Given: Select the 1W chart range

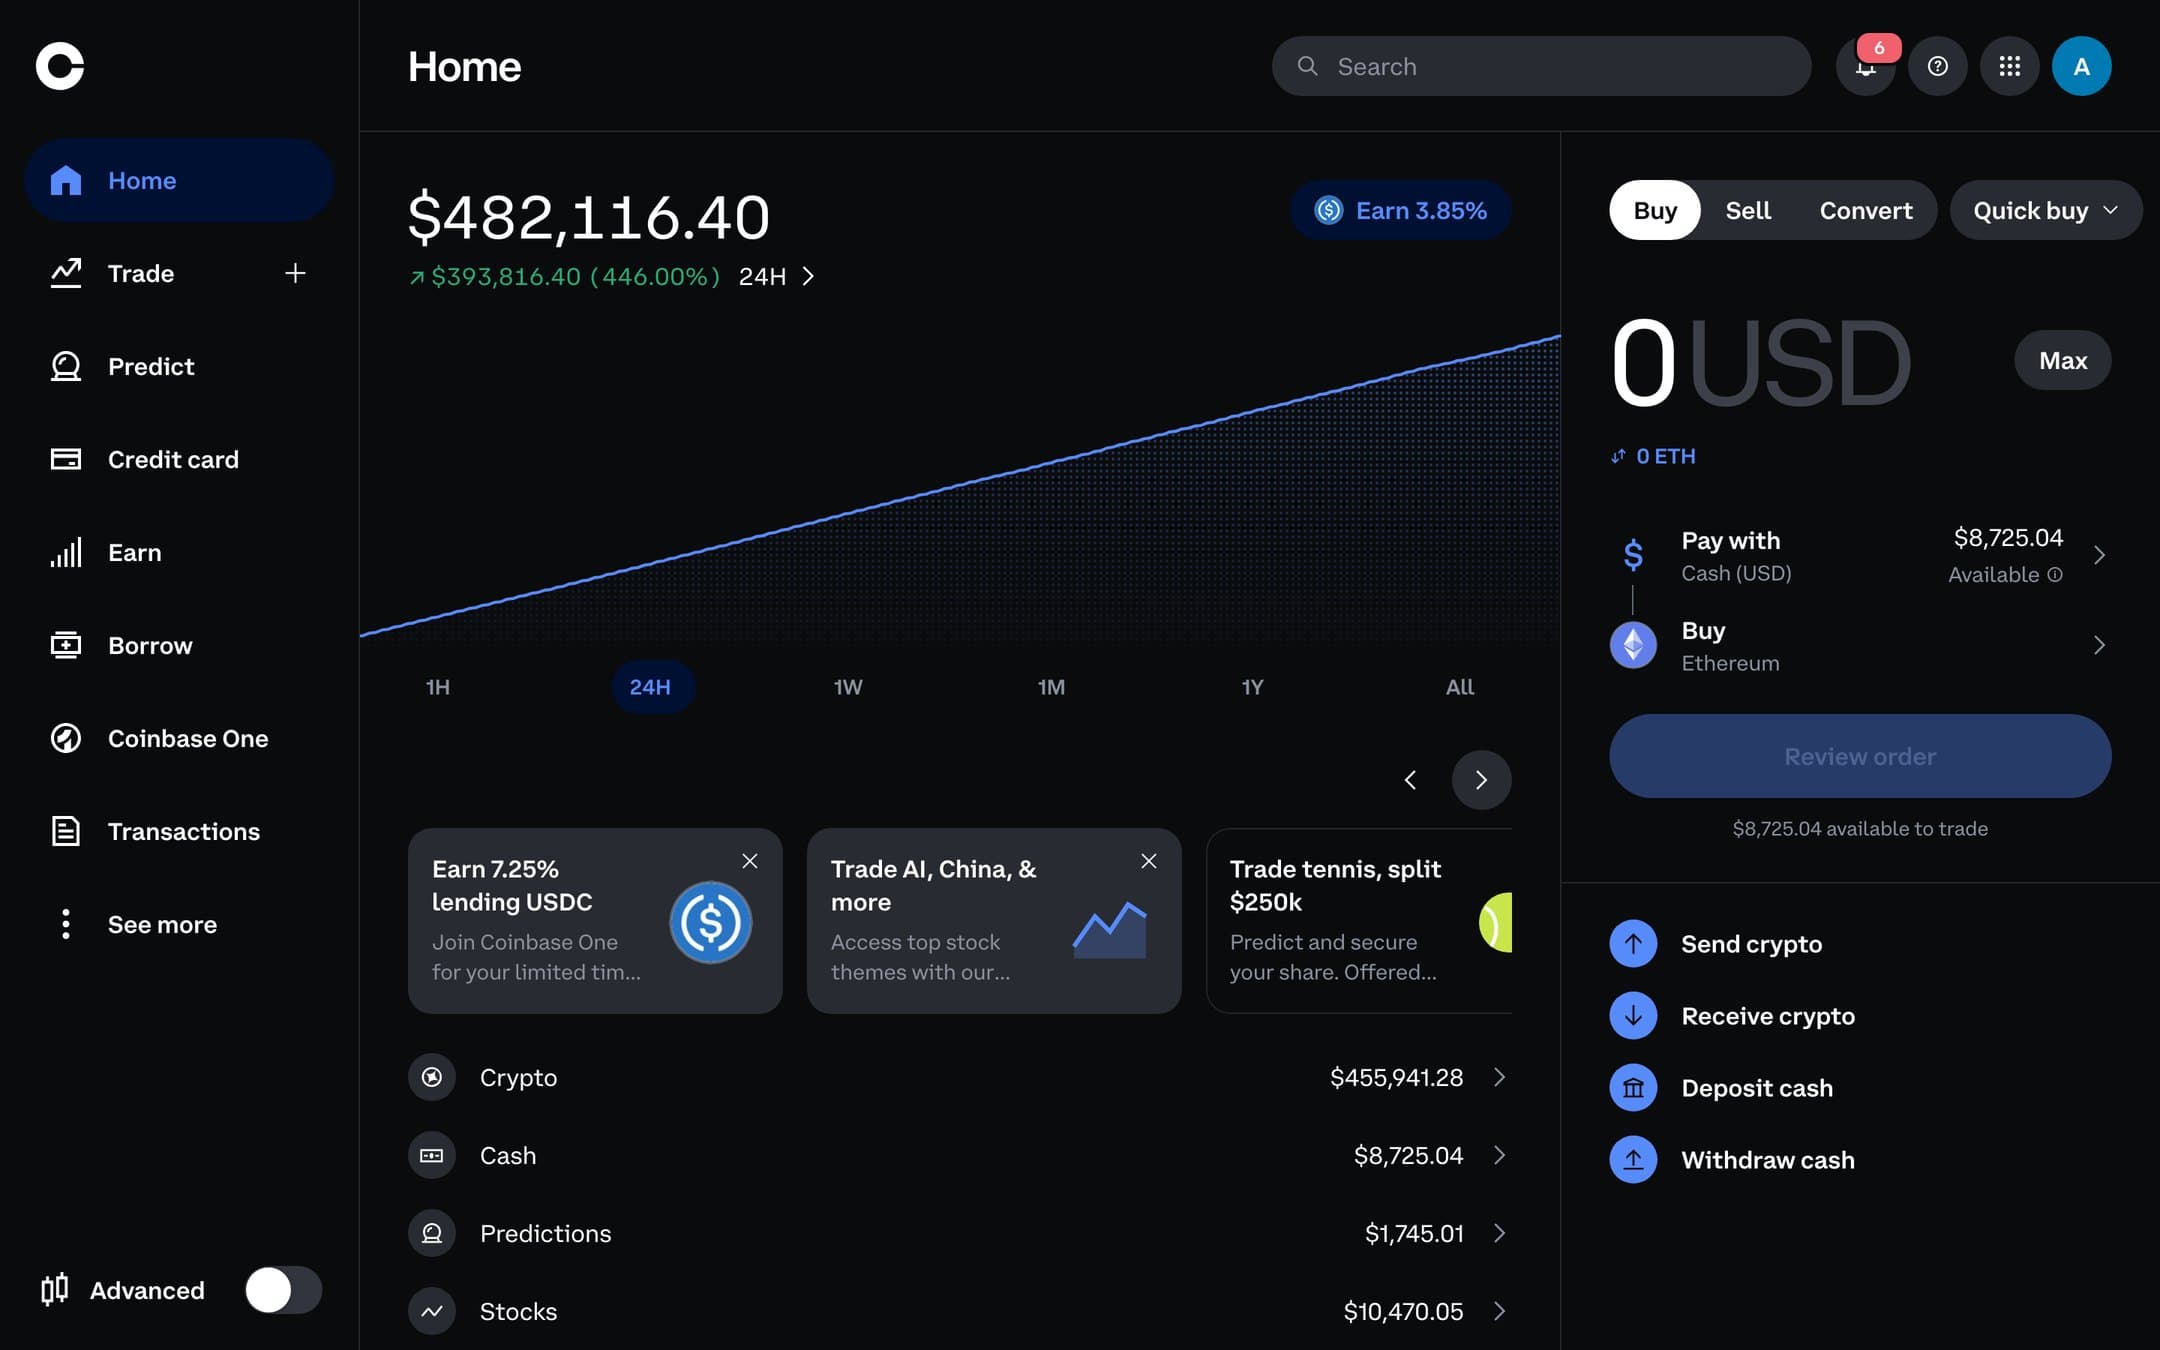Looking at the screenshot, I should (848, 687).
